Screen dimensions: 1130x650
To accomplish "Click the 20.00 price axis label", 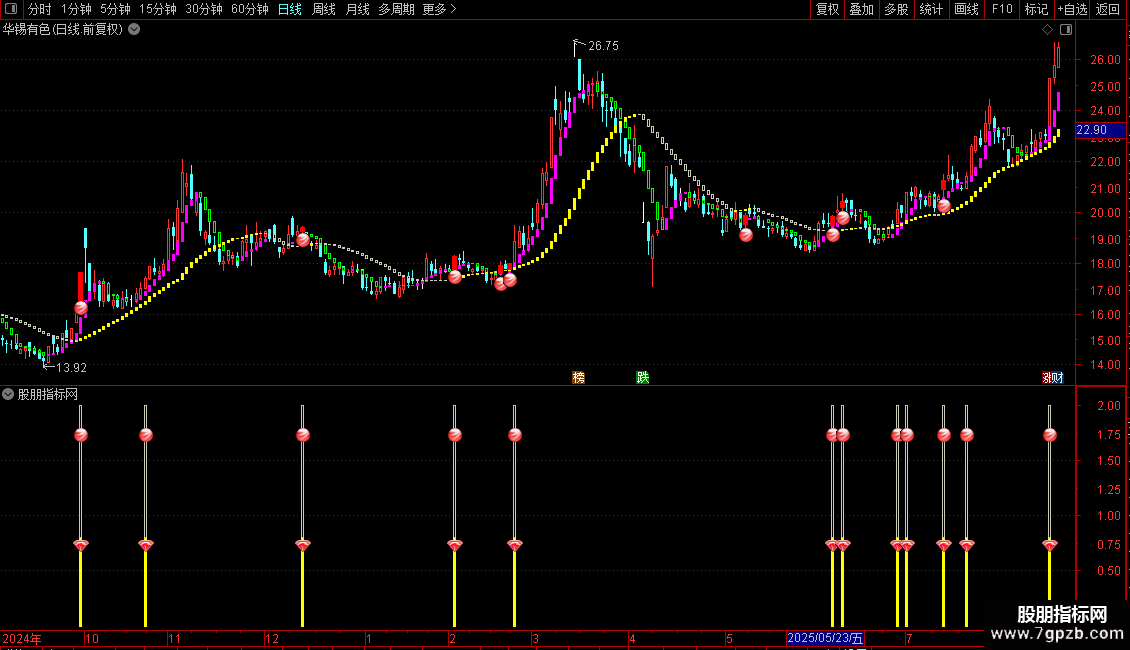I will pos(1105,213).
